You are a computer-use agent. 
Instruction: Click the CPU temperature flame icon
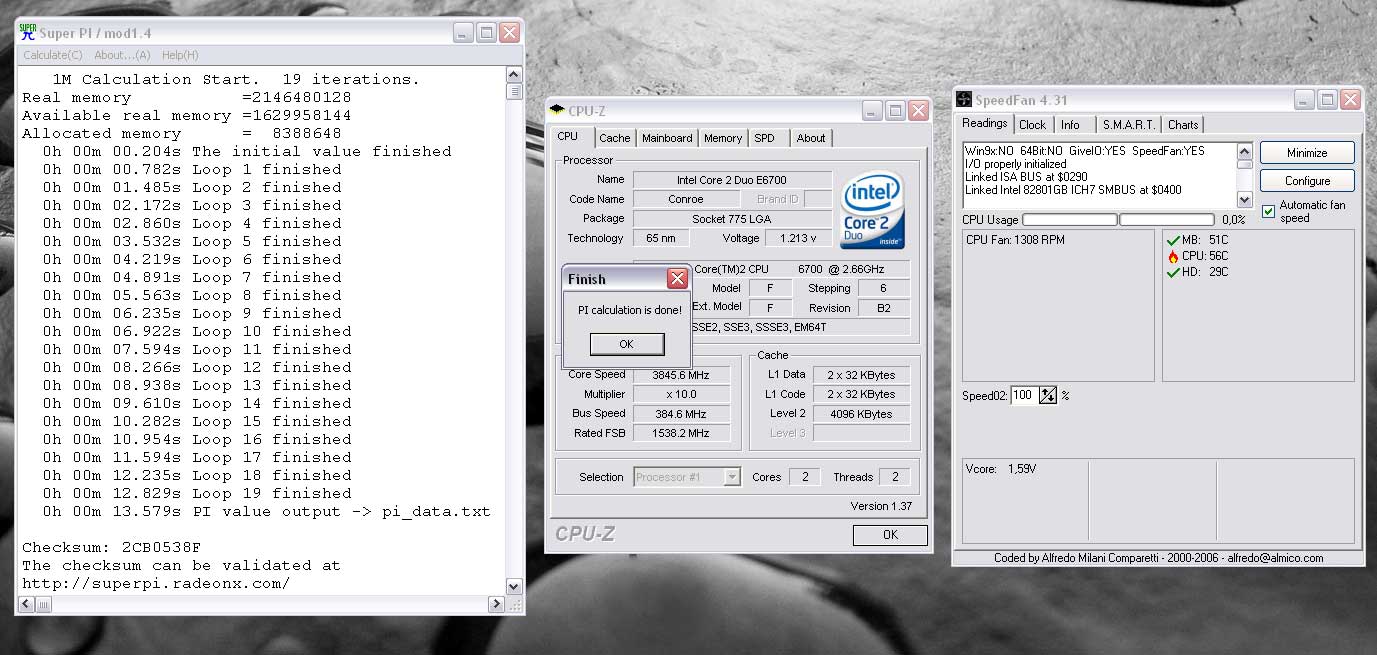point(1173,256)
